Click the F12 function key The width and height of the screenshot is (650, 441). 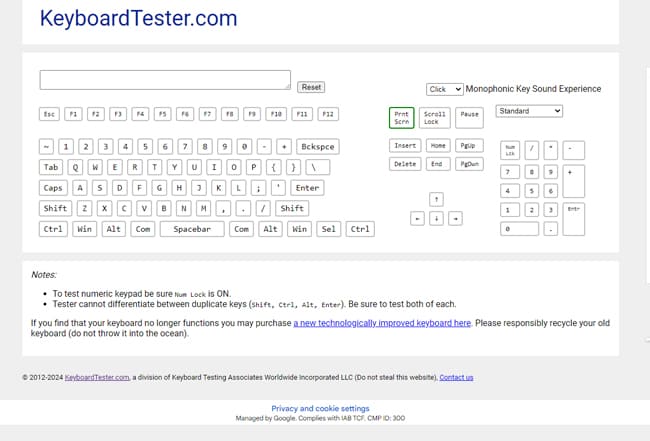point(328,114)
